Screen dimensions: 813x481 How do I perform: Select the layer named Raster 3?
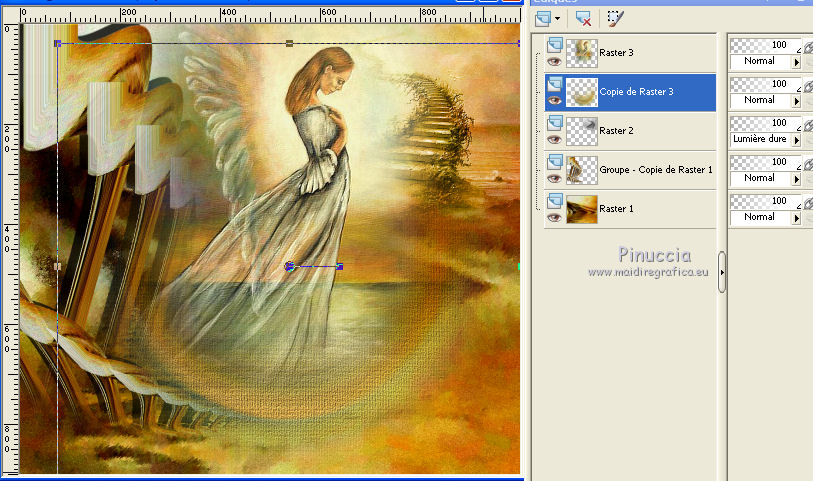click(616, 53)
